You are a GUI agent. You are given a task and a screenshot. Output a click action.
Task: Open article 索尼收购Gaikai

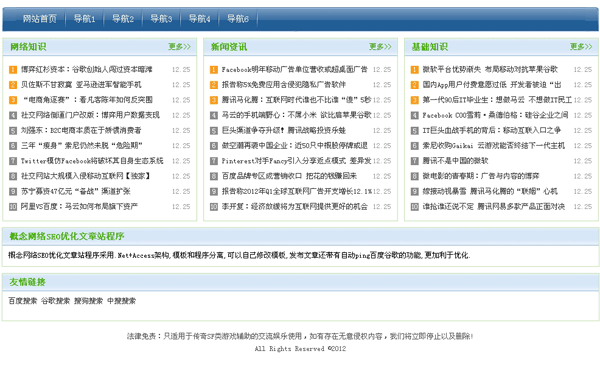(494, 146)
